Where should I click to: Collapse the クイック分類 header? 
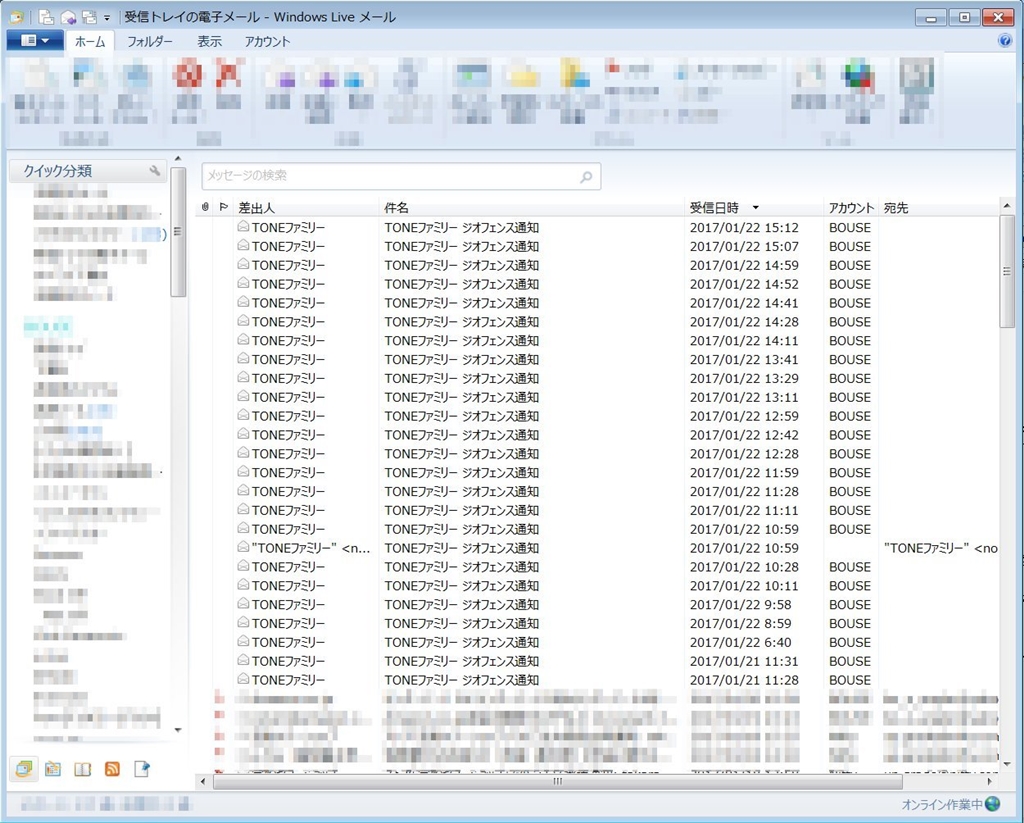coord(88,171)
